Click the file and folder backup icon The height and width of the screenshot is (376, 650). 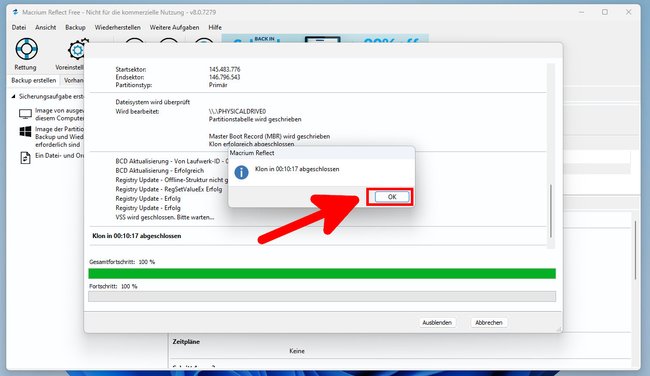(25, 158)
